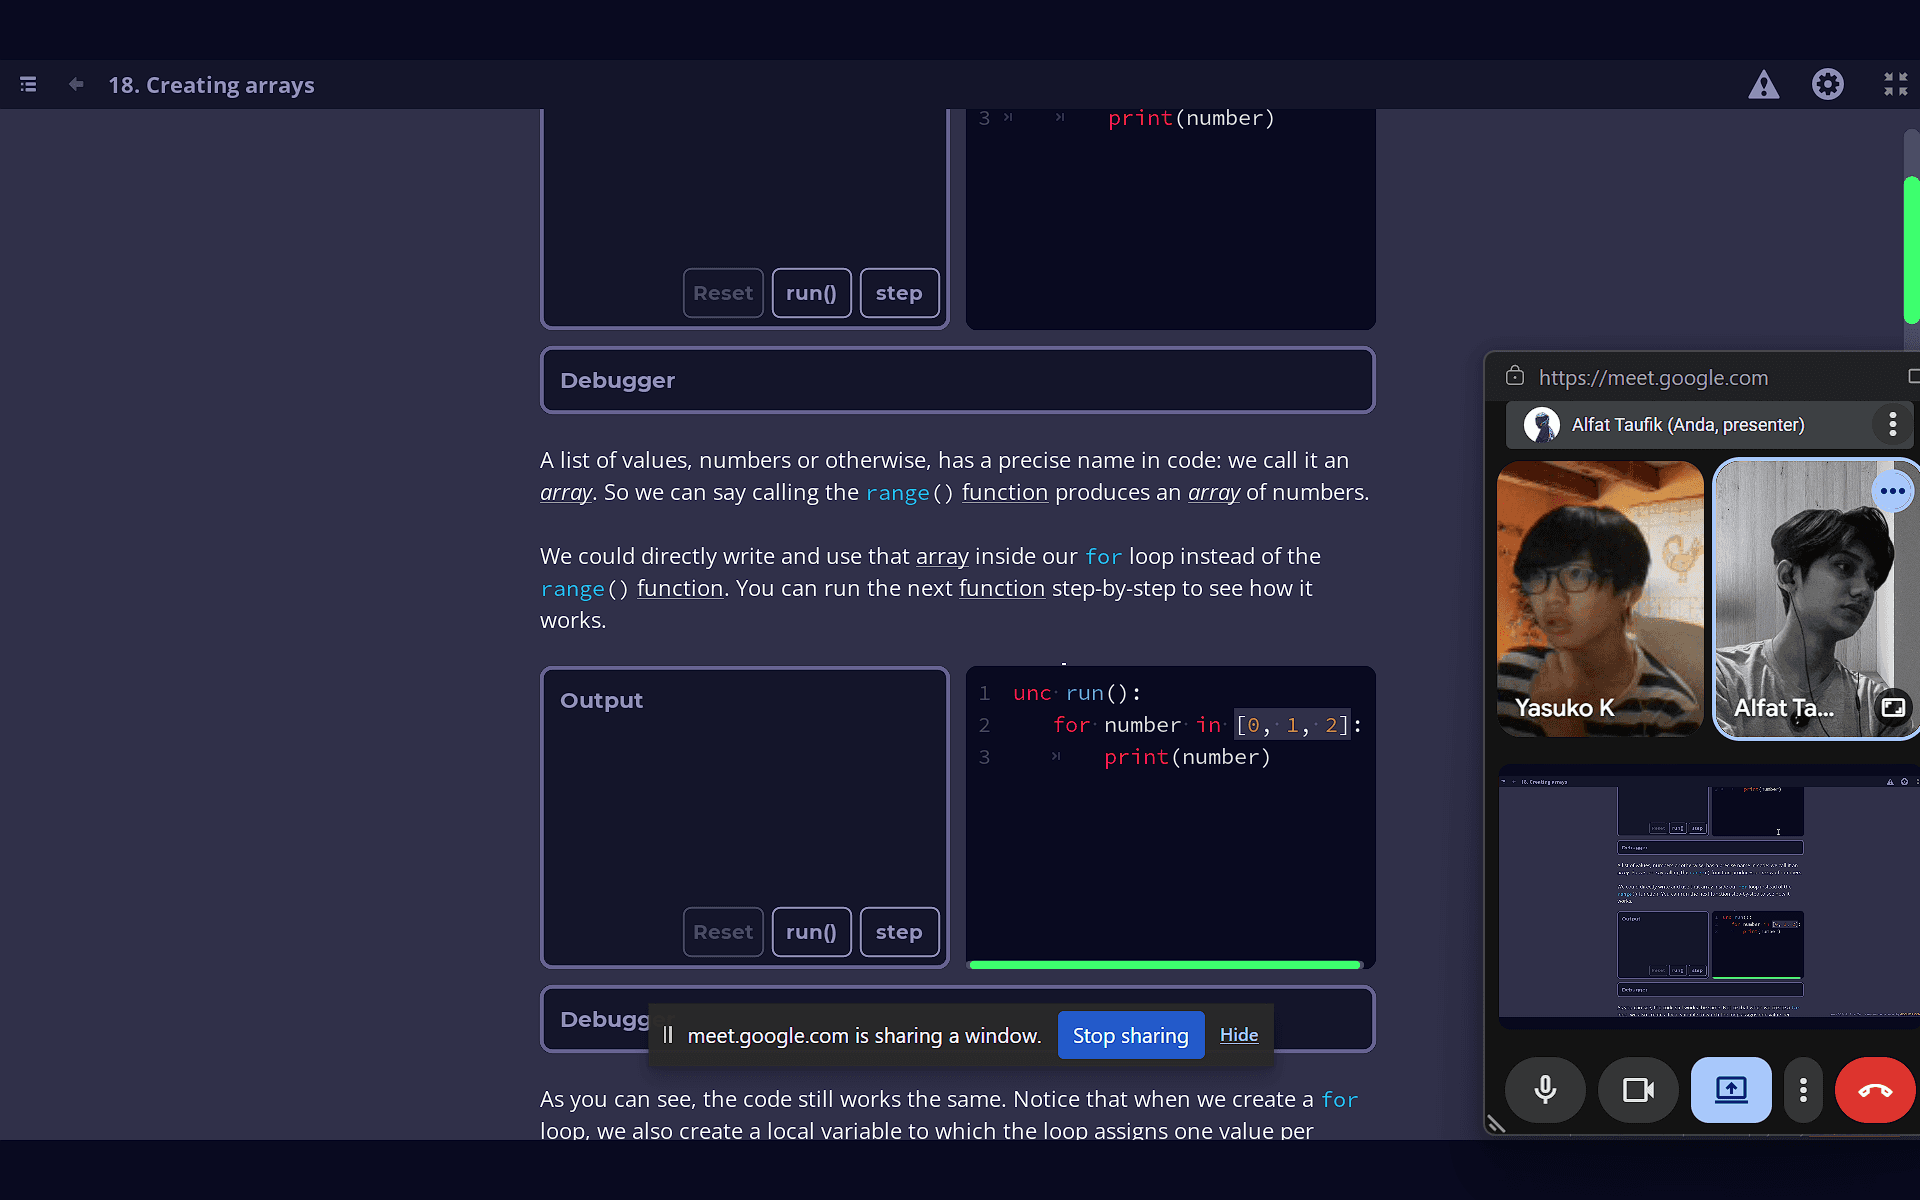
Task: Click the warning triangle icon
Action: 1763,85
